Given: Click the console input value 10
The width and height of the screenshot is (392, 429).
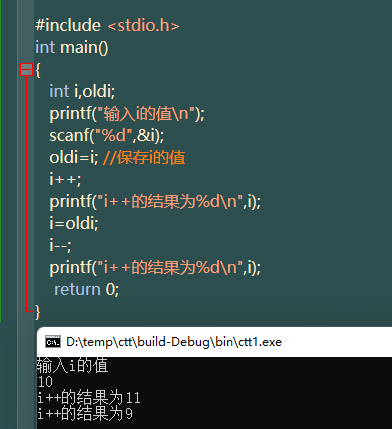Looking at the screenshot, I should 45,382.
